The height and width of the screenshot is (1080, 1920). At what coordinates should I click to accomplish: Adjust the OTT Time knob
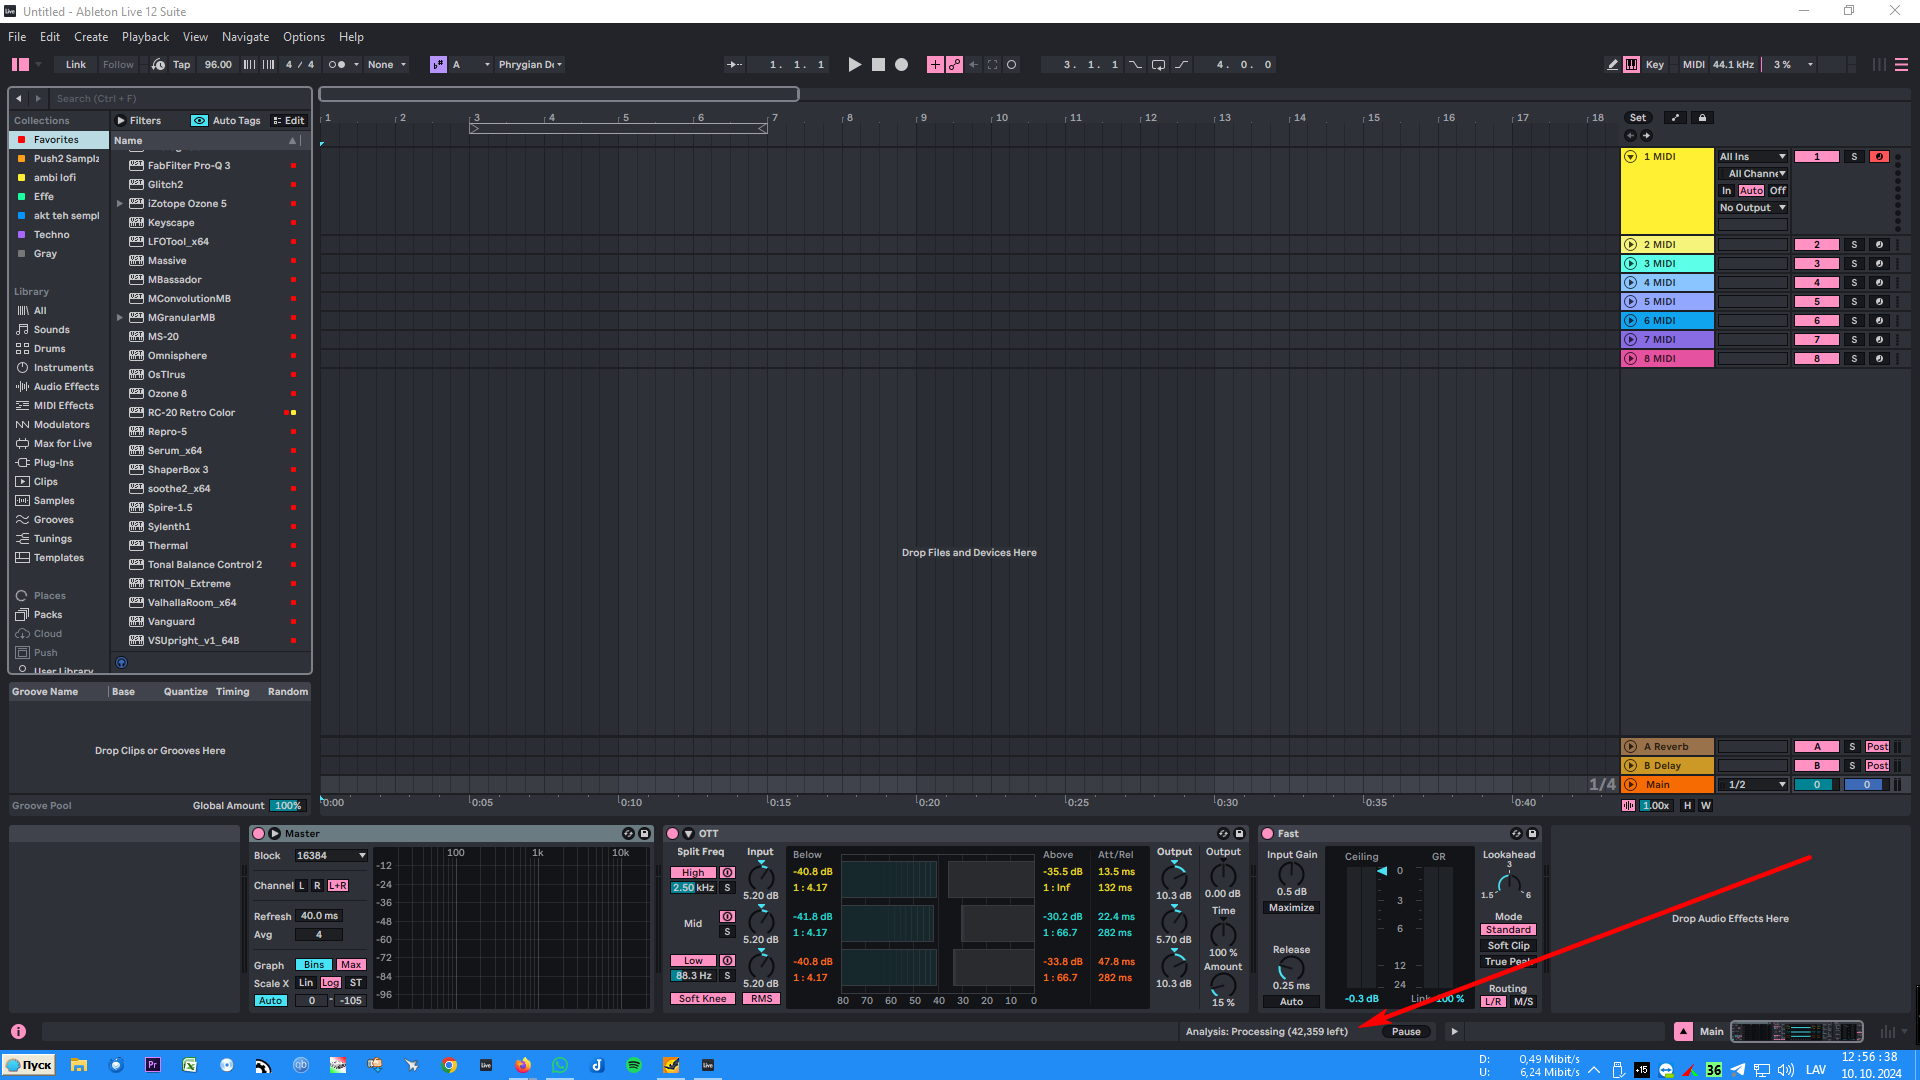(x=1223, y=933)
